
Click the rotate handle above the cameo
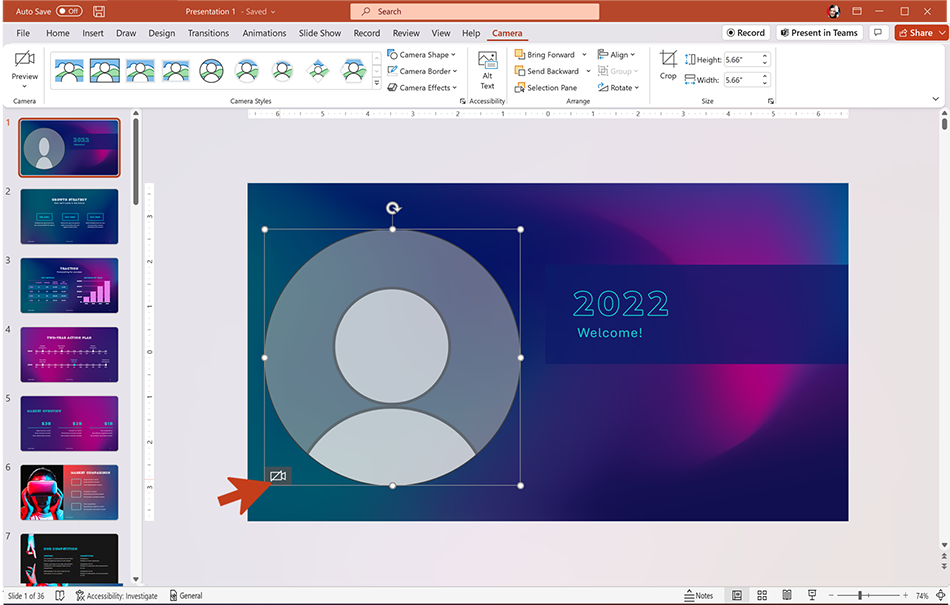coord(393,209)
